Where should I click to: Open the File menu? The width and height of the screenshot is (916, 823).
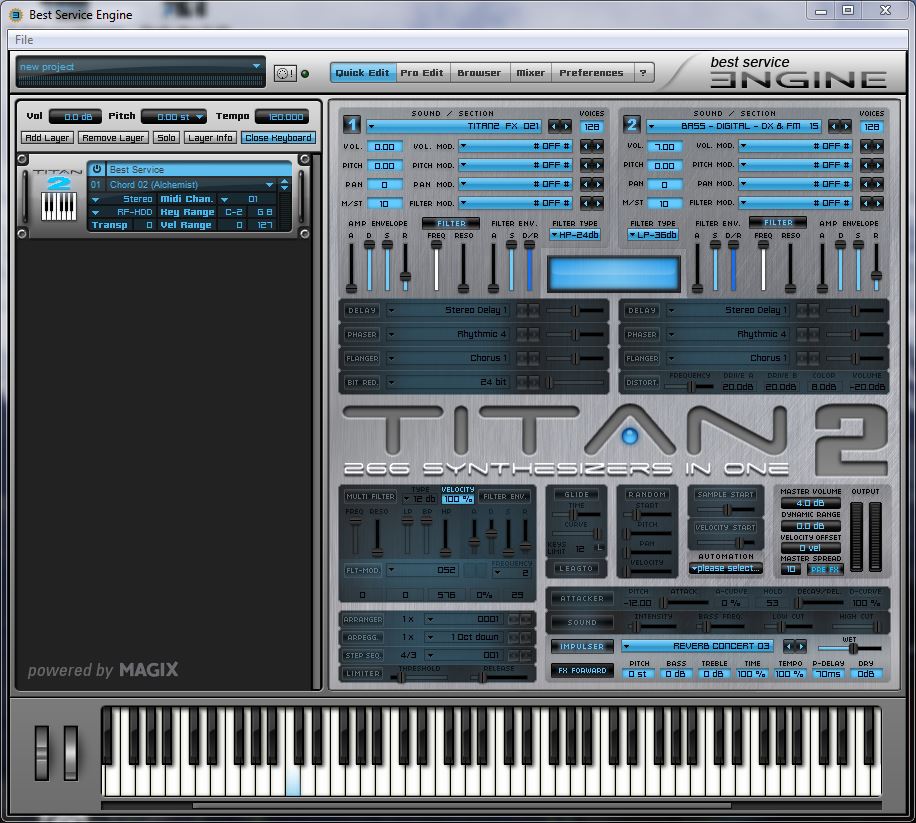click(24, 40)
